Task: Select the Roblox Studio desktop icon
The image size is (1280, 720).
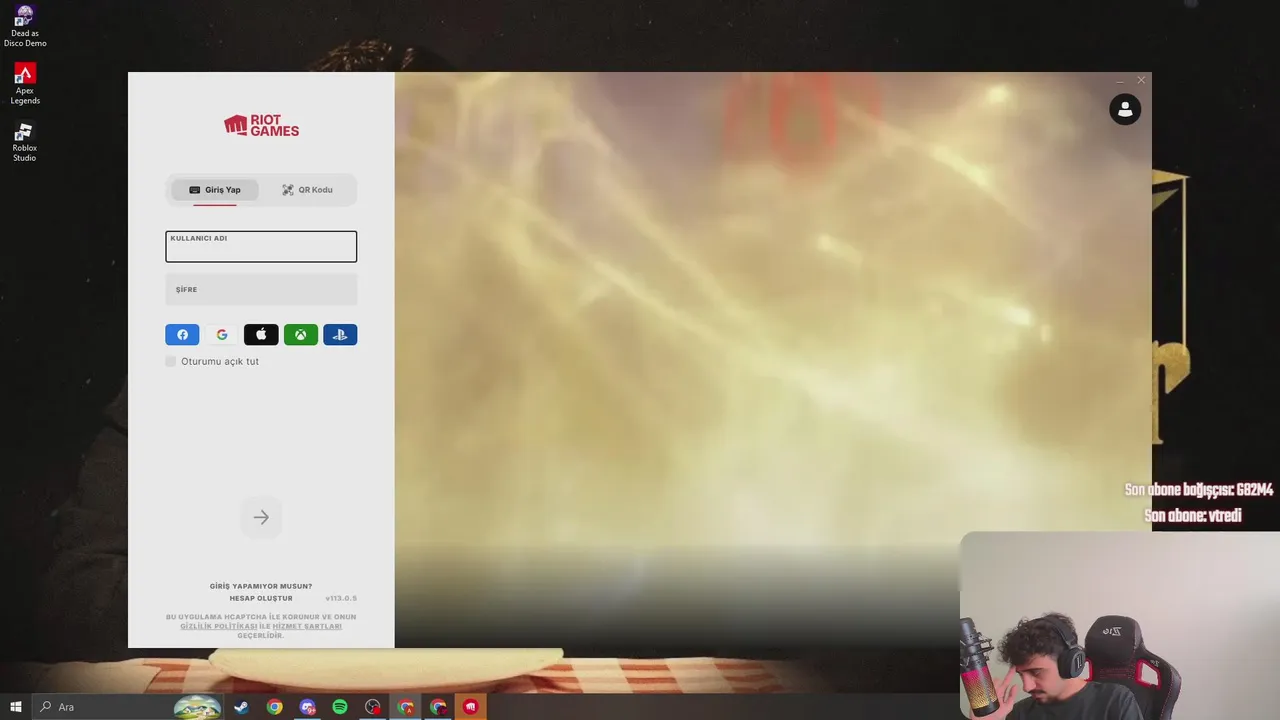Action: 25,142
